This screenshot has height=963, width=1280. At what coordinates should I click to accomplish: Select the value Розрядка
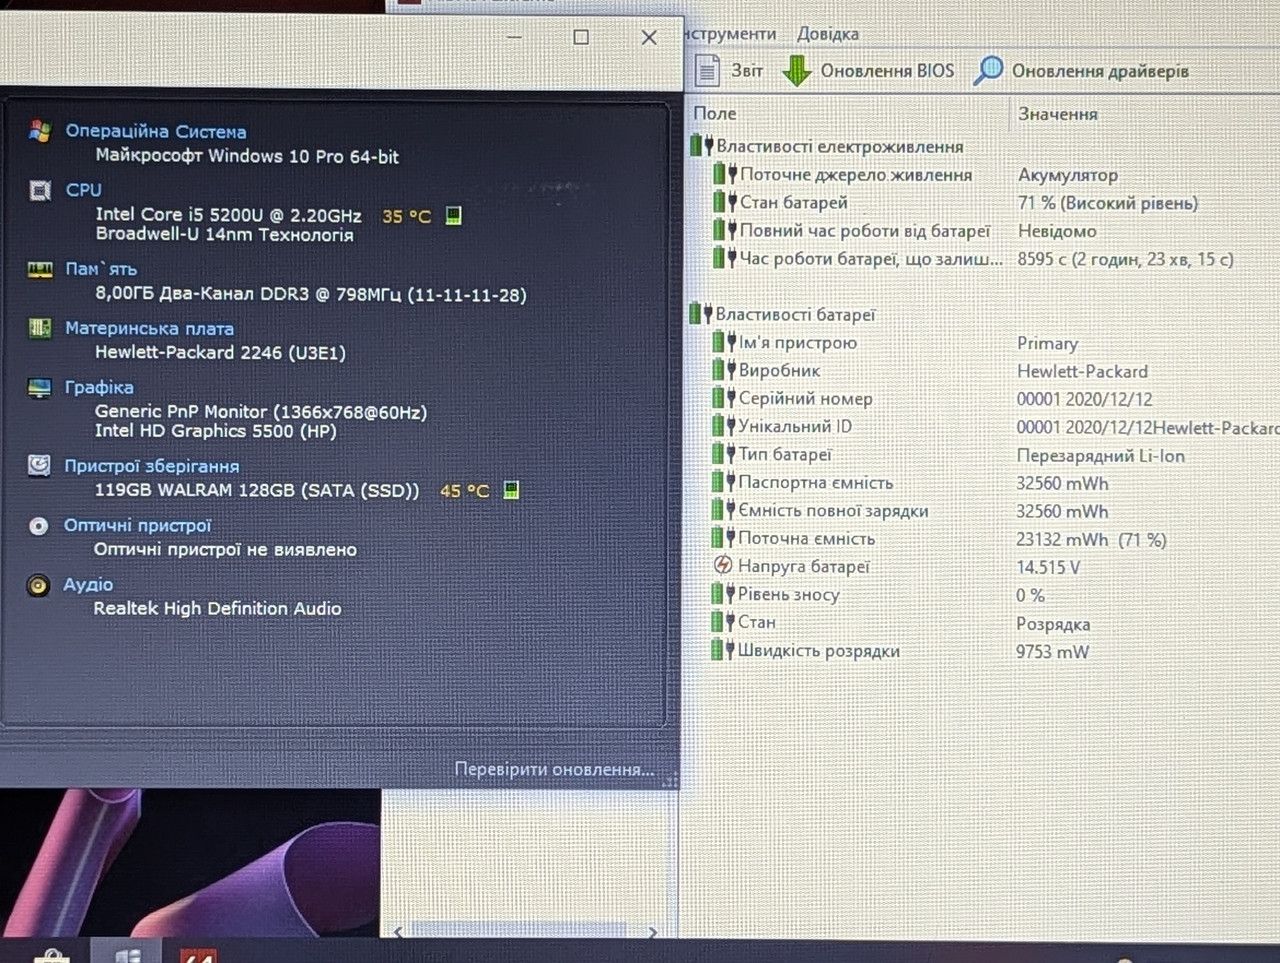click(1053, 624)
